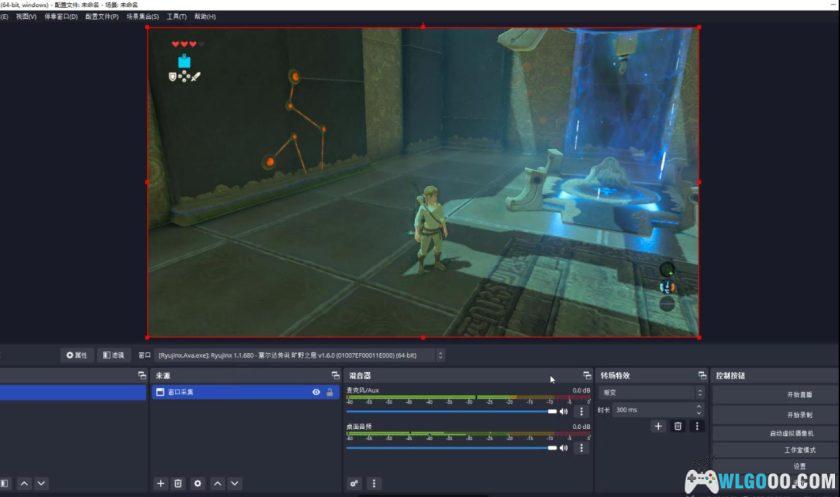Click 滤镜 filters button in source toolbar
The height and width of the screenshot is (497, 840).
[114, 355]
